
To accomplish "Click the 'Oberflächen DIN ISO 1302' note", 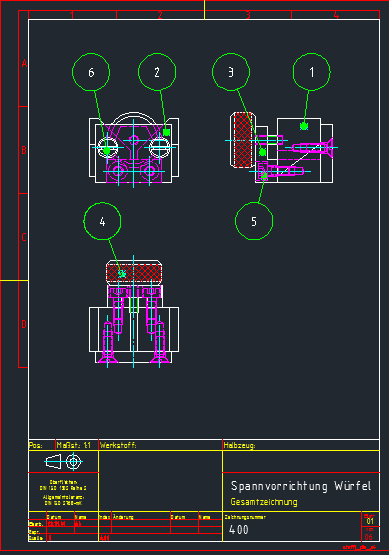I will click(63, 485).
